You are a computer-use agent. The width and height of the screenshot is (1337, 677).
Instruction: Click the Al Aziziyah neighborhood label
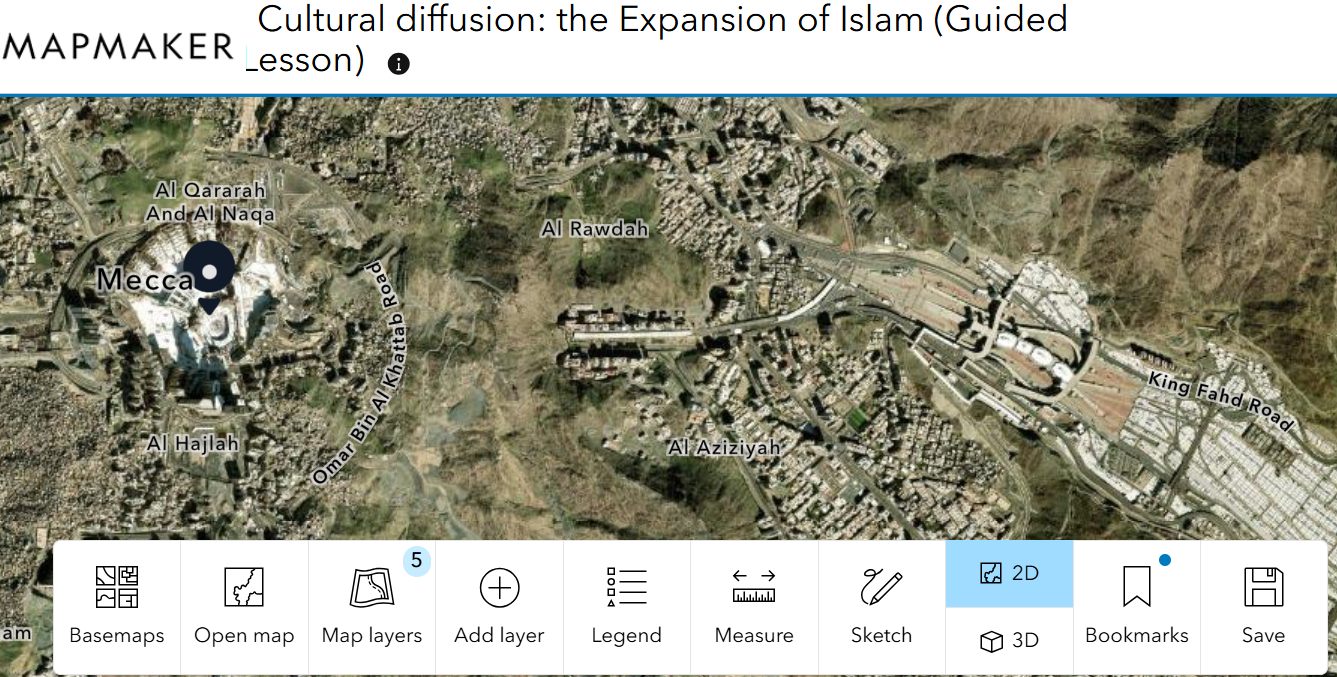(724, 448)
